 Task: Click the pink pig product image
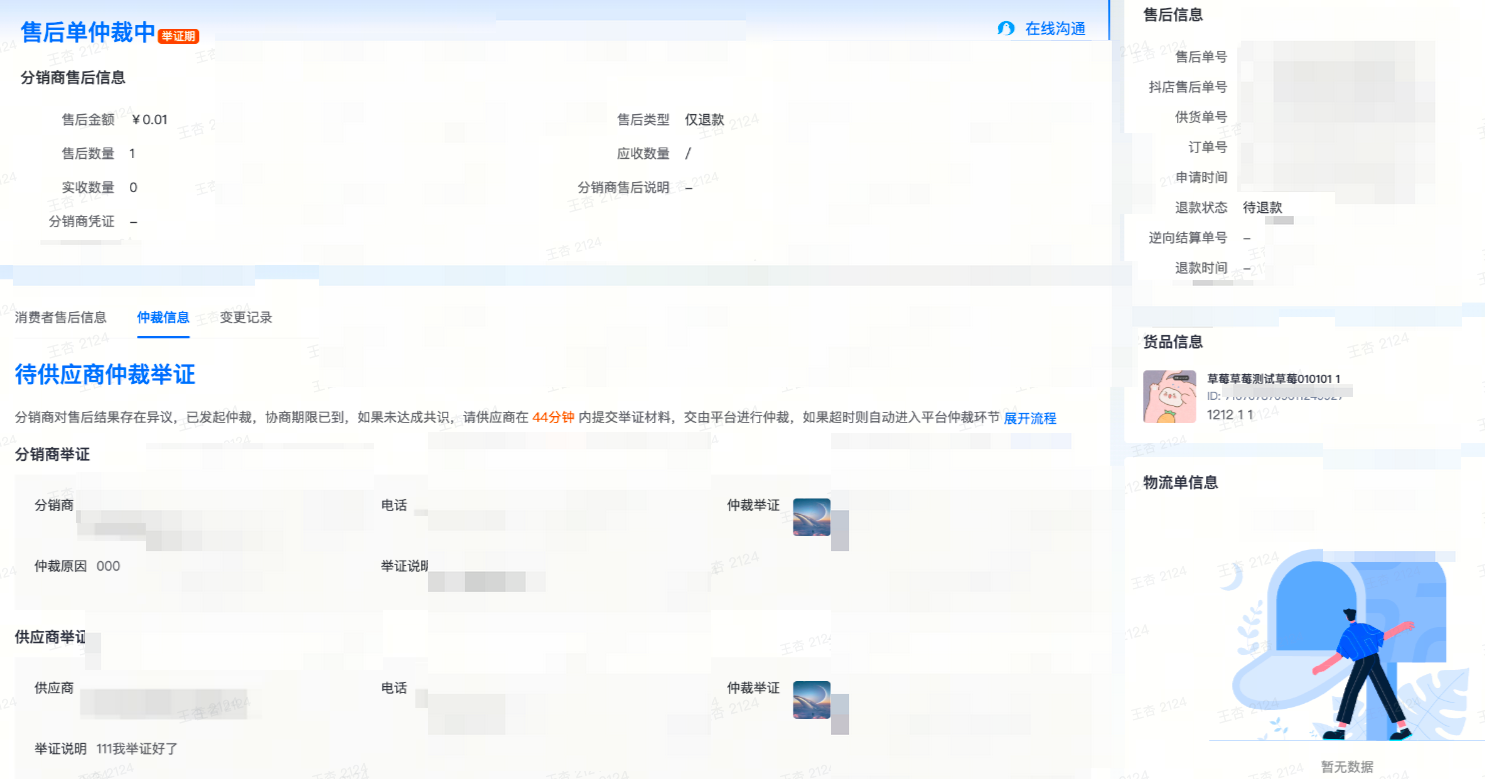(x=1169, y=396)
